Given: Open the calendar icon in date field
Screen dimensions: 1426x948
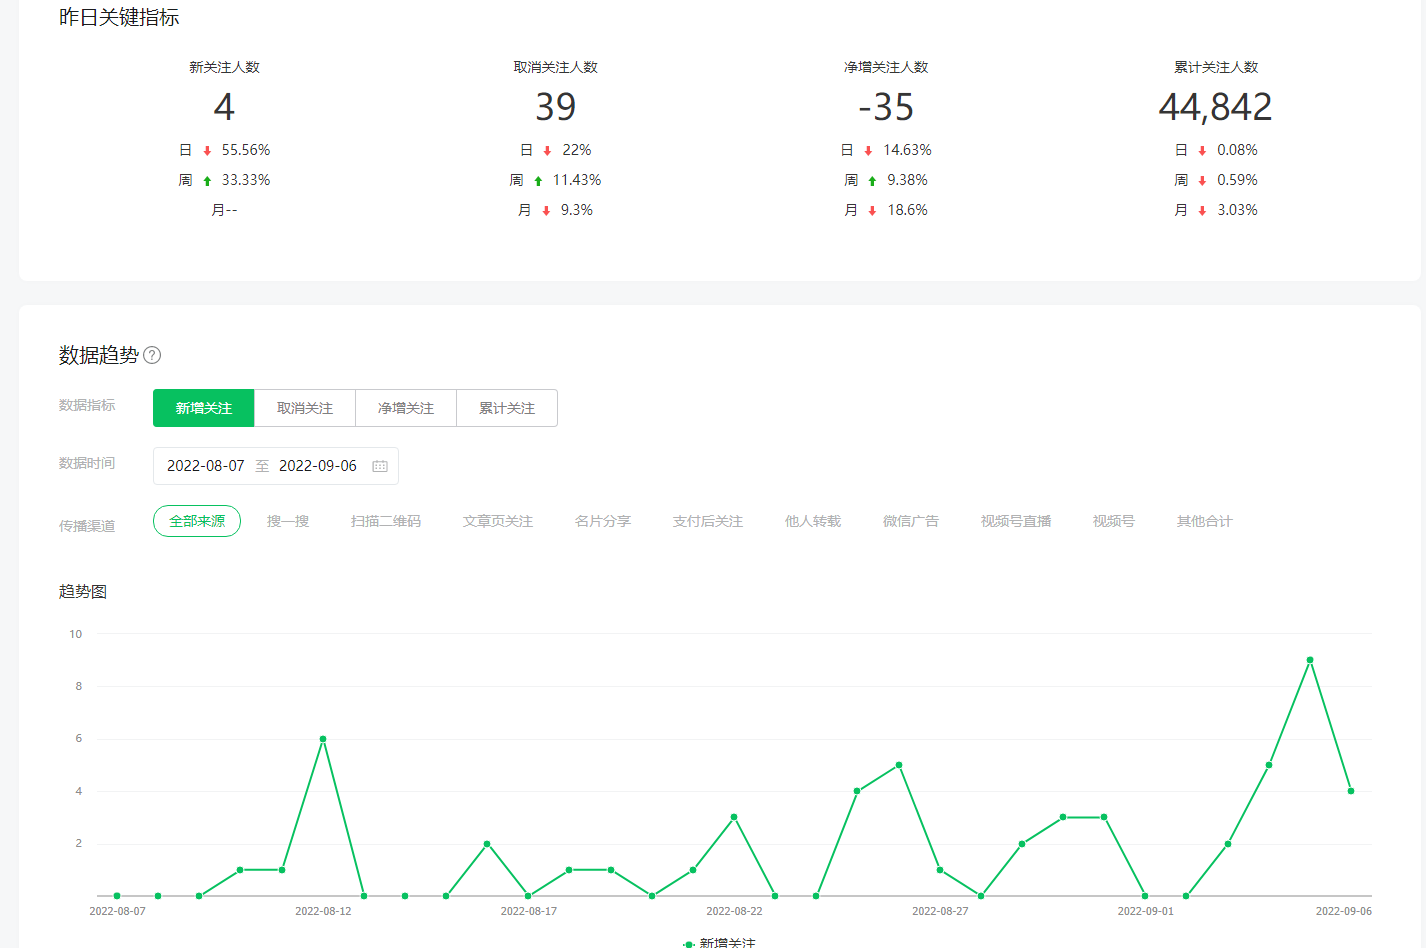Looking at the screenshot, I should [x=380, y=466].
